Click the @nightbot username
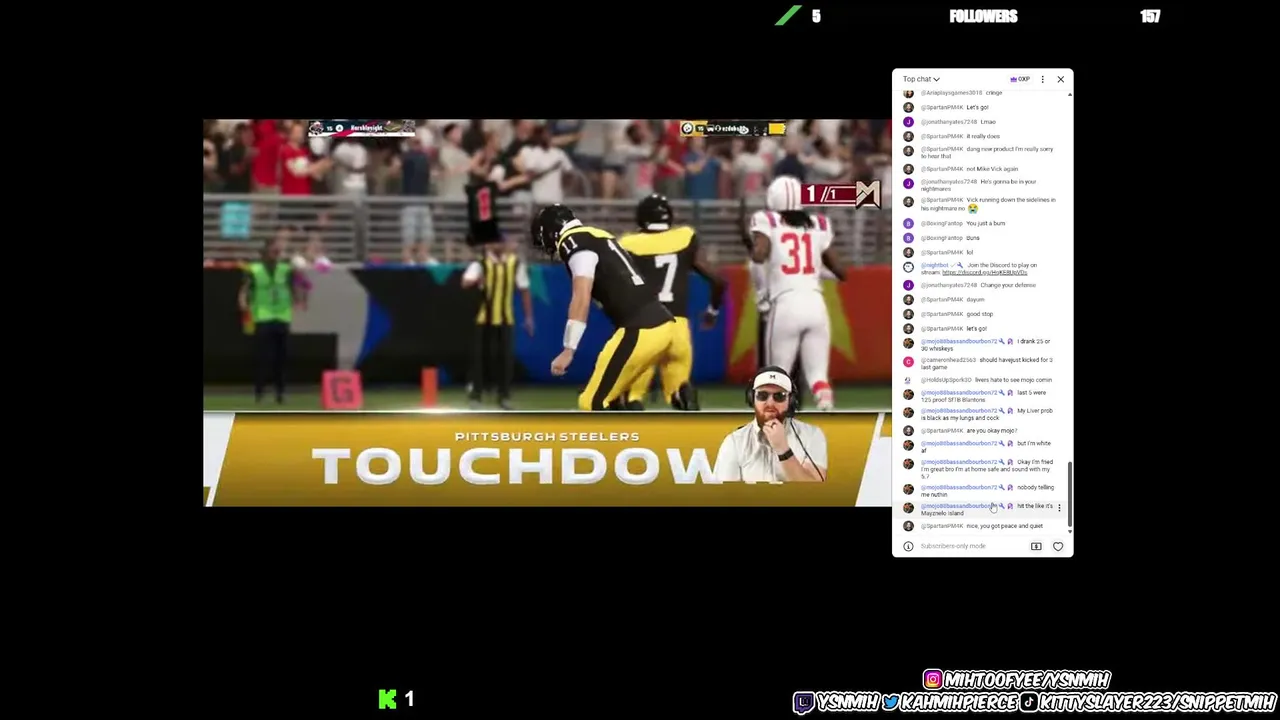 (933, 265)
